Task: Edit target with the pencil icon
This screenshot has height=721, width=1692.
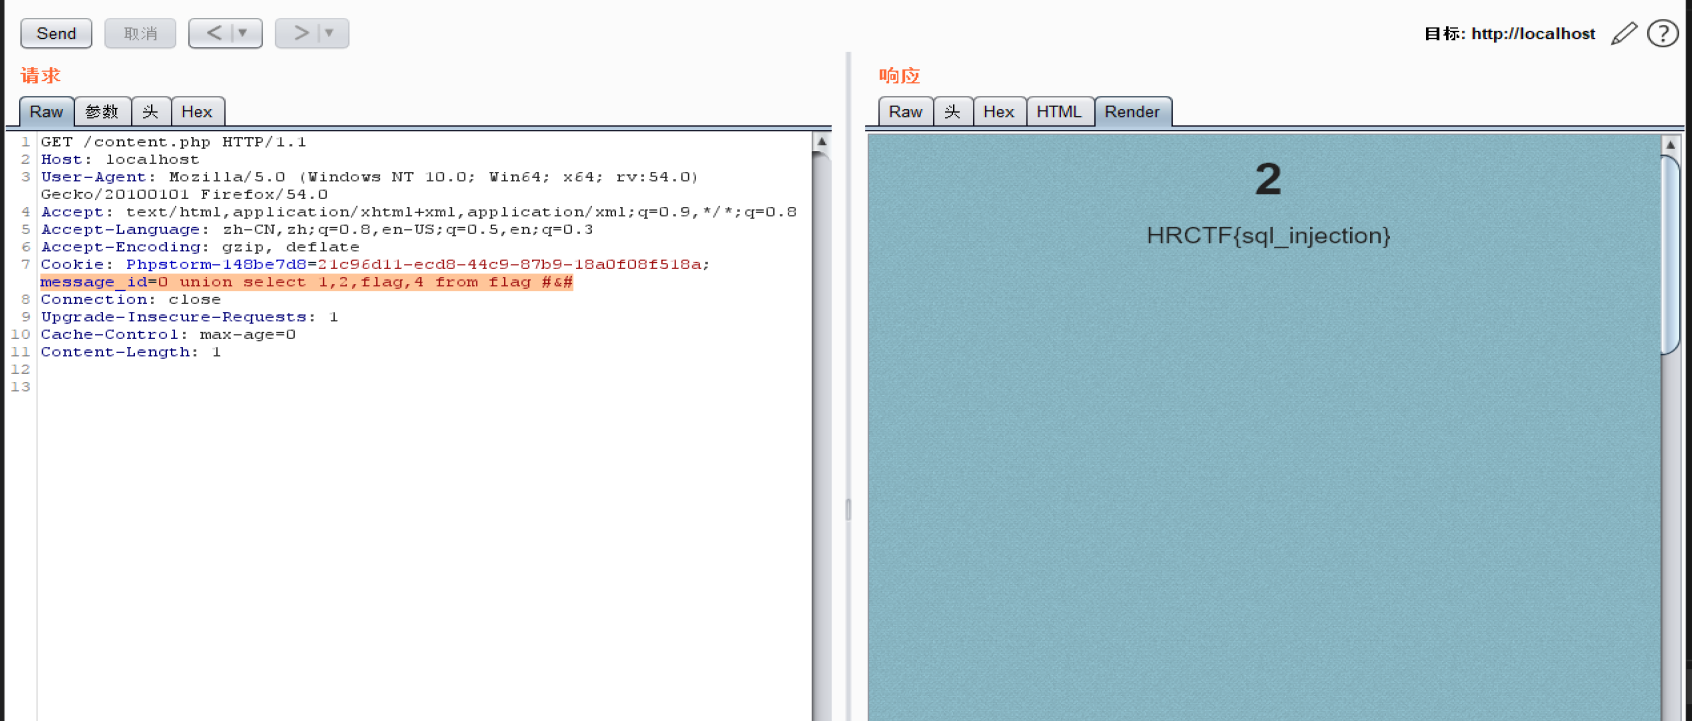Action: click(x=1624, y=33)
